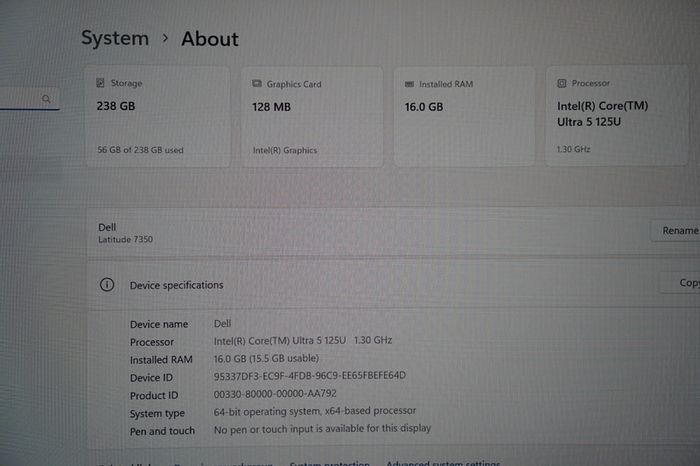Rename this PC button
Screen dimensions: 700x466
[x=675, y=230]
